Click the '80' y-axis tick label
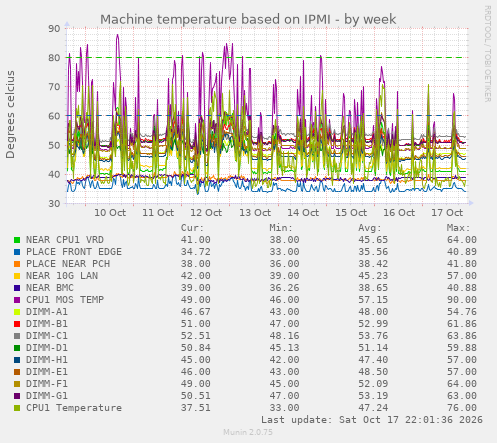This screenshot has width=497, height=443. [54, 58]
